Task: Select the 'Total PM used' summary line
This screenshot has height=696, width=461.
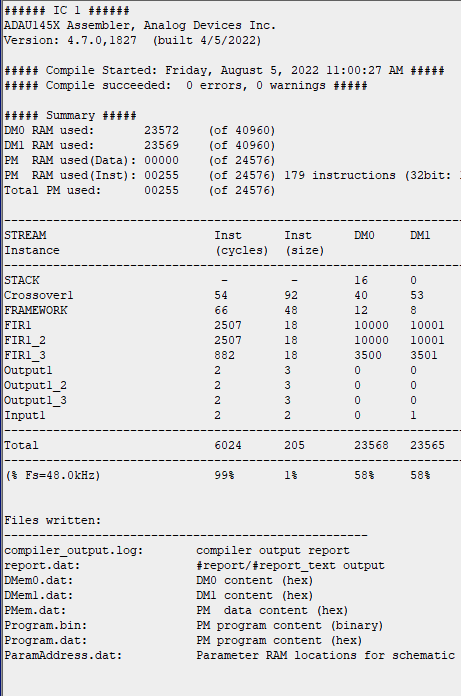Action: point(140,190)
